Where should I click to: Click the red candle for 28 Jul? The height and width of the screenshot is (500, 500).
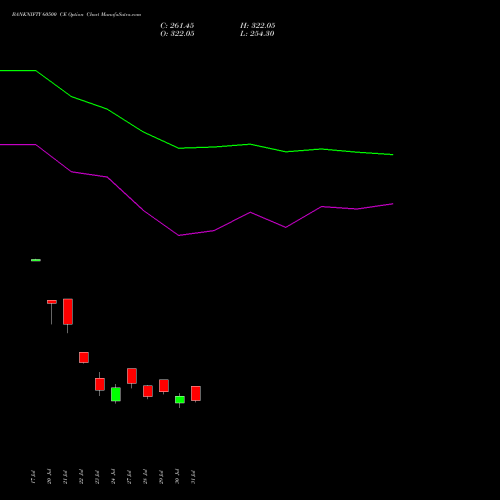click(x=148, y=391)
